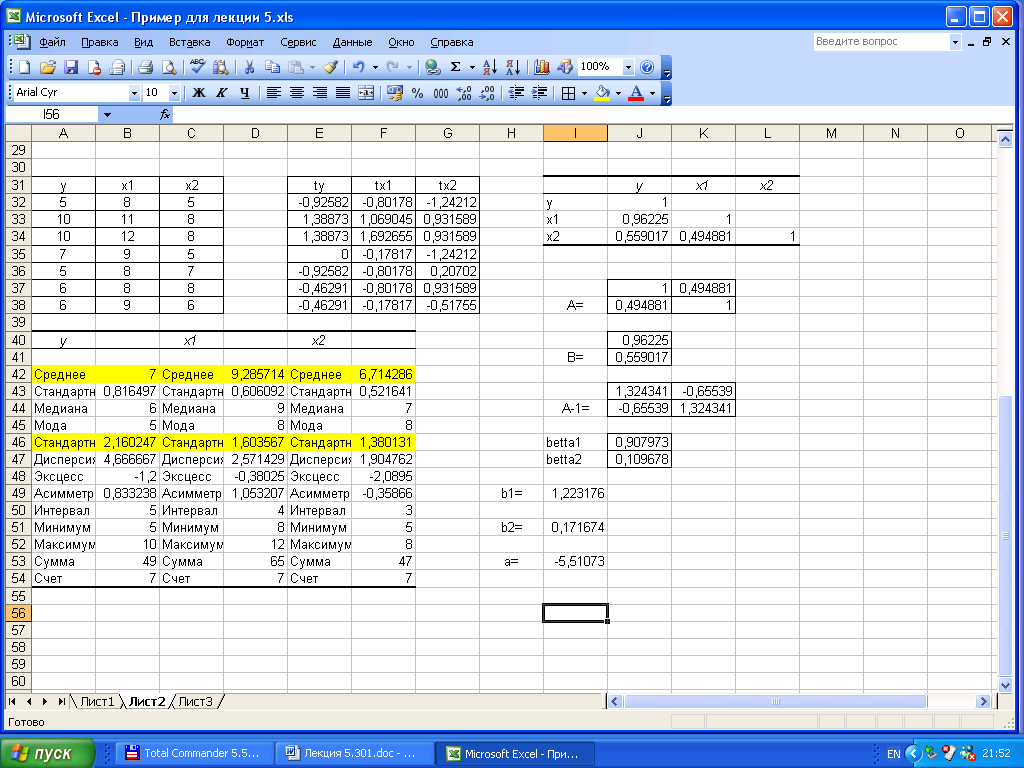Open the Формат menu
This screenshot has height=768, width=1024.
pos(245,42)
